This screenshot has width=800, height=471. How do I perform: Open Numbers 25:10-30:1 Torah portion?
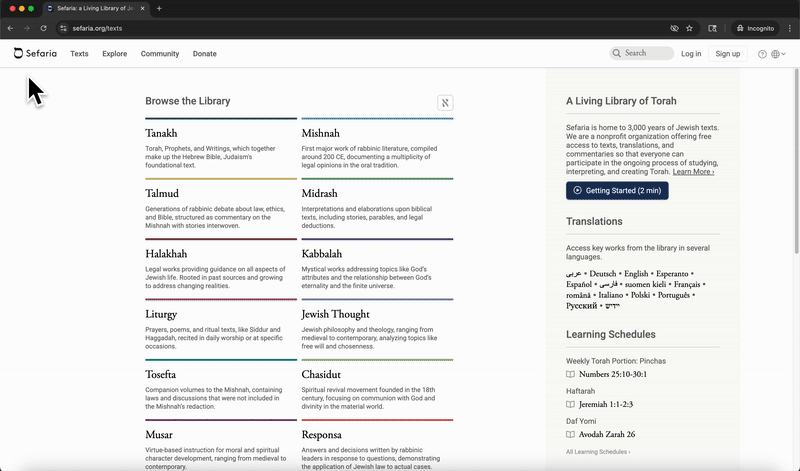pyautogui.click(x=613, y=374)
